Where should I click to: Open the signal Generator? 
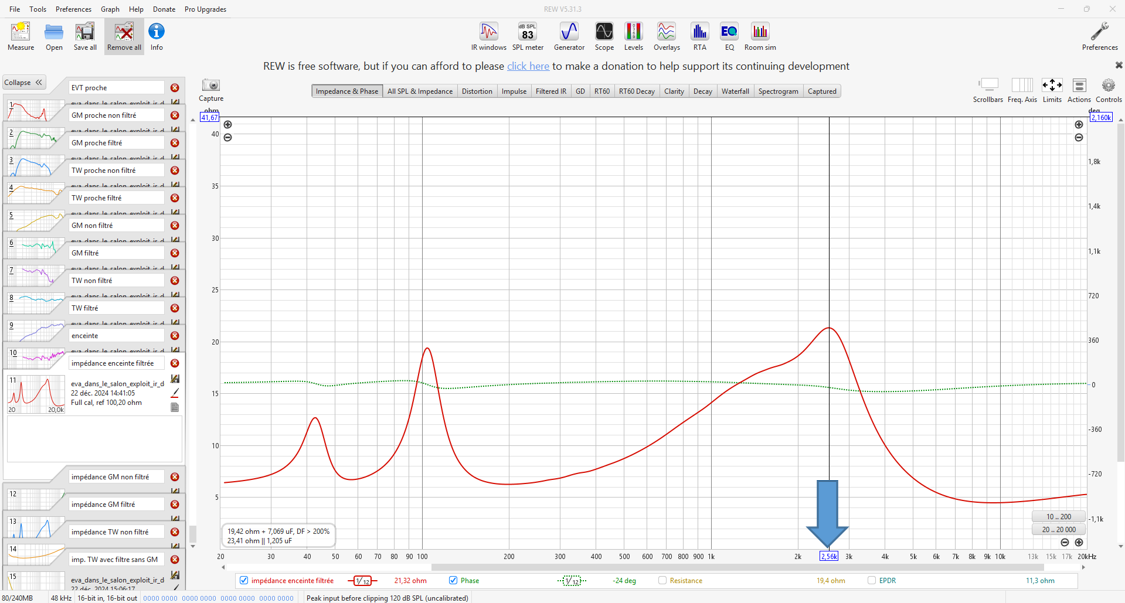pyautogui.click(x=569, y=36)
